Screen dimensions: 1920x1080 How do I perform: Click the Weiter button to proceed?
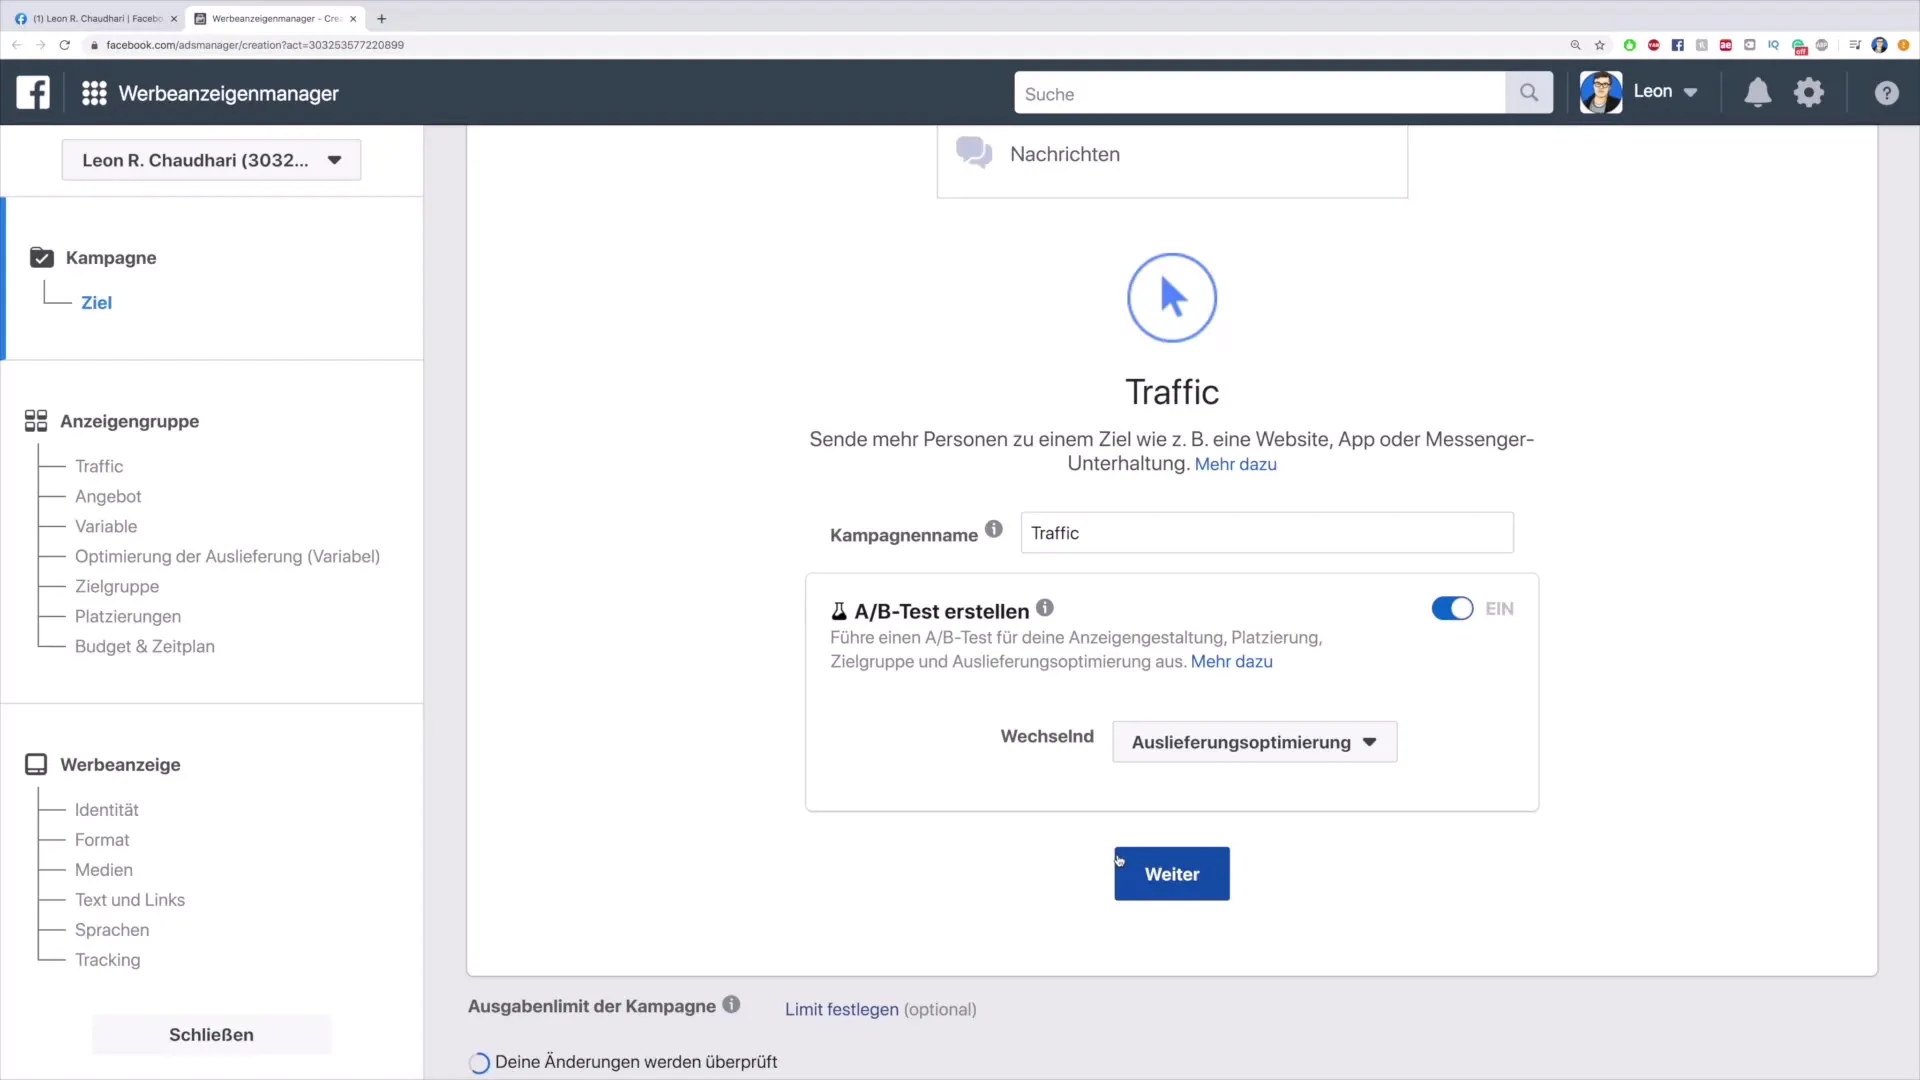(x=1172, y=874)
